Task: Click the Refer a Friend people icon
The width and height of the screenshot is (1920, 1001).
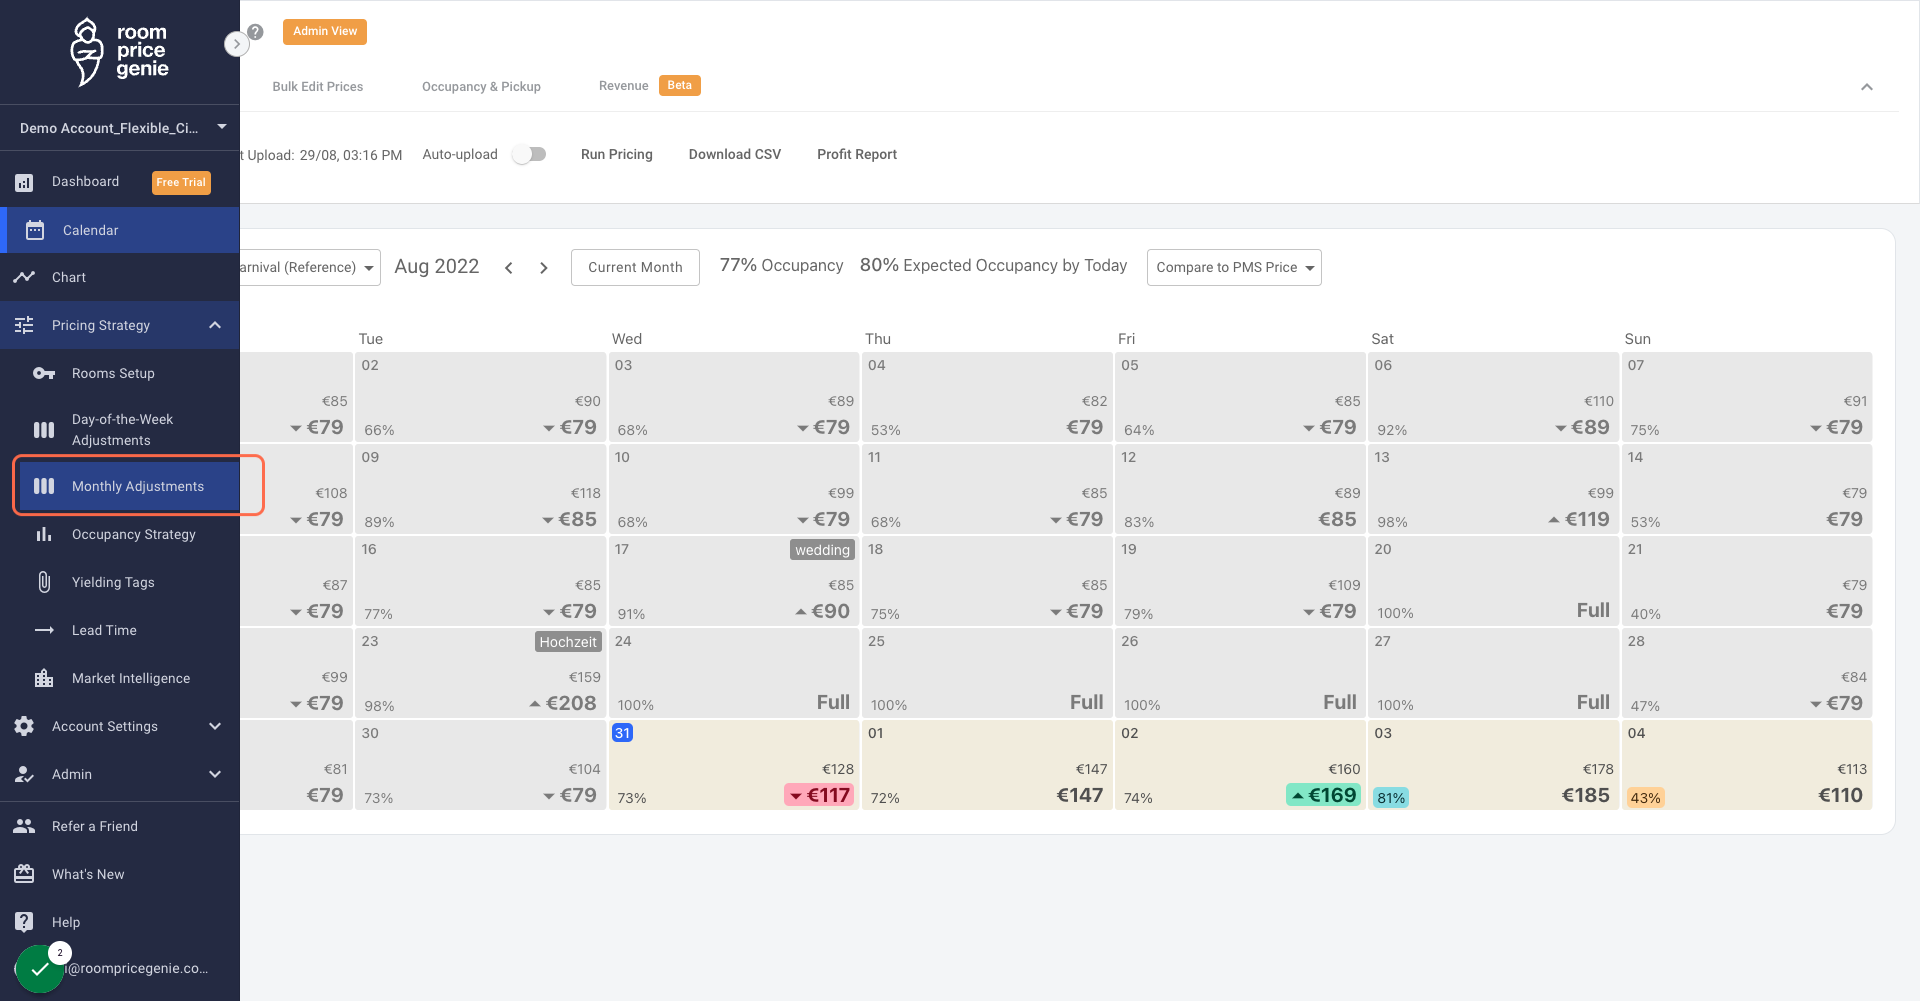Action: (x=24, y=826)
